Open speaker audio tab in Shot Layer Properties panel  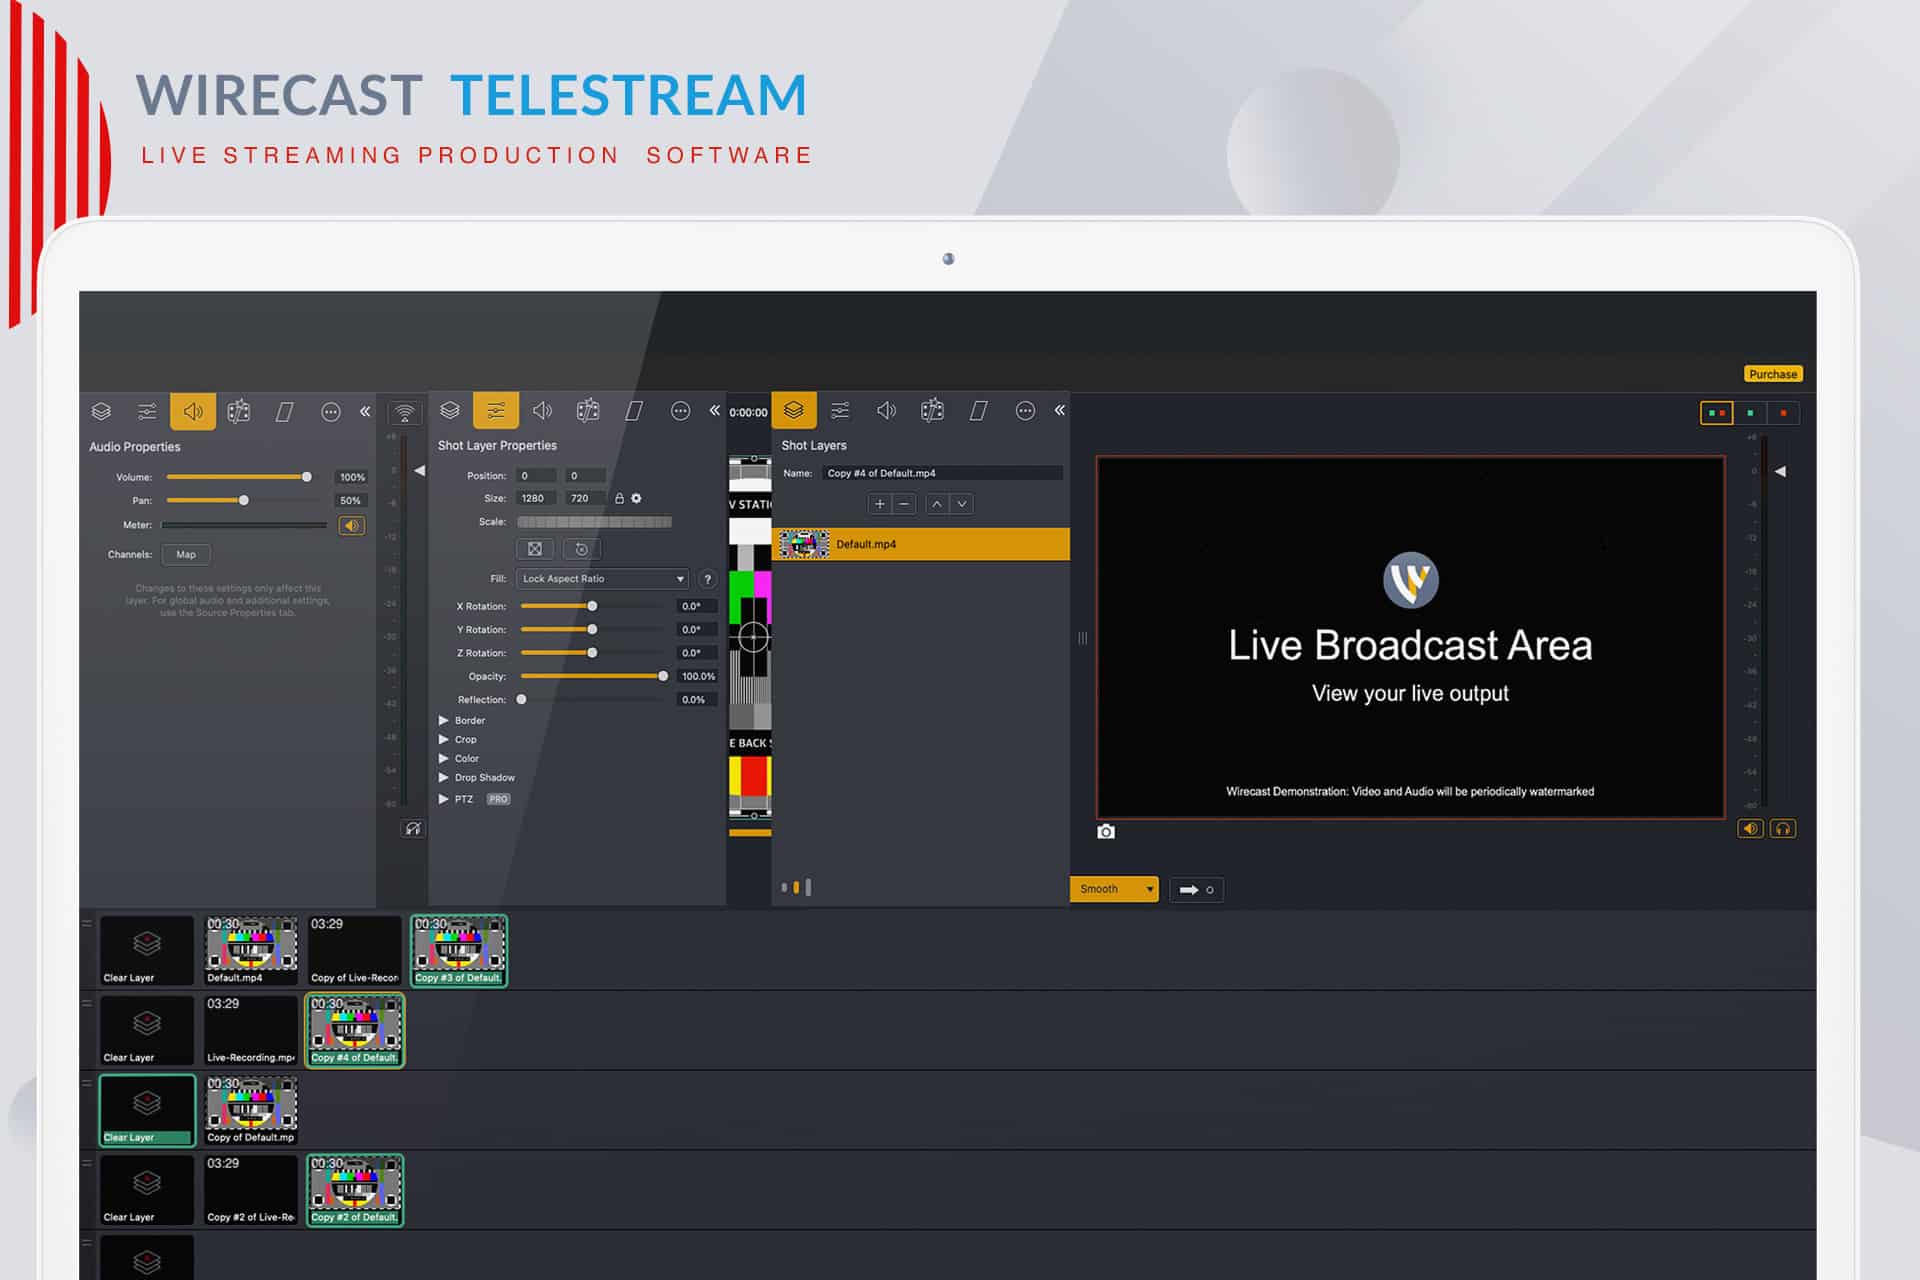[x=542, y=410]
